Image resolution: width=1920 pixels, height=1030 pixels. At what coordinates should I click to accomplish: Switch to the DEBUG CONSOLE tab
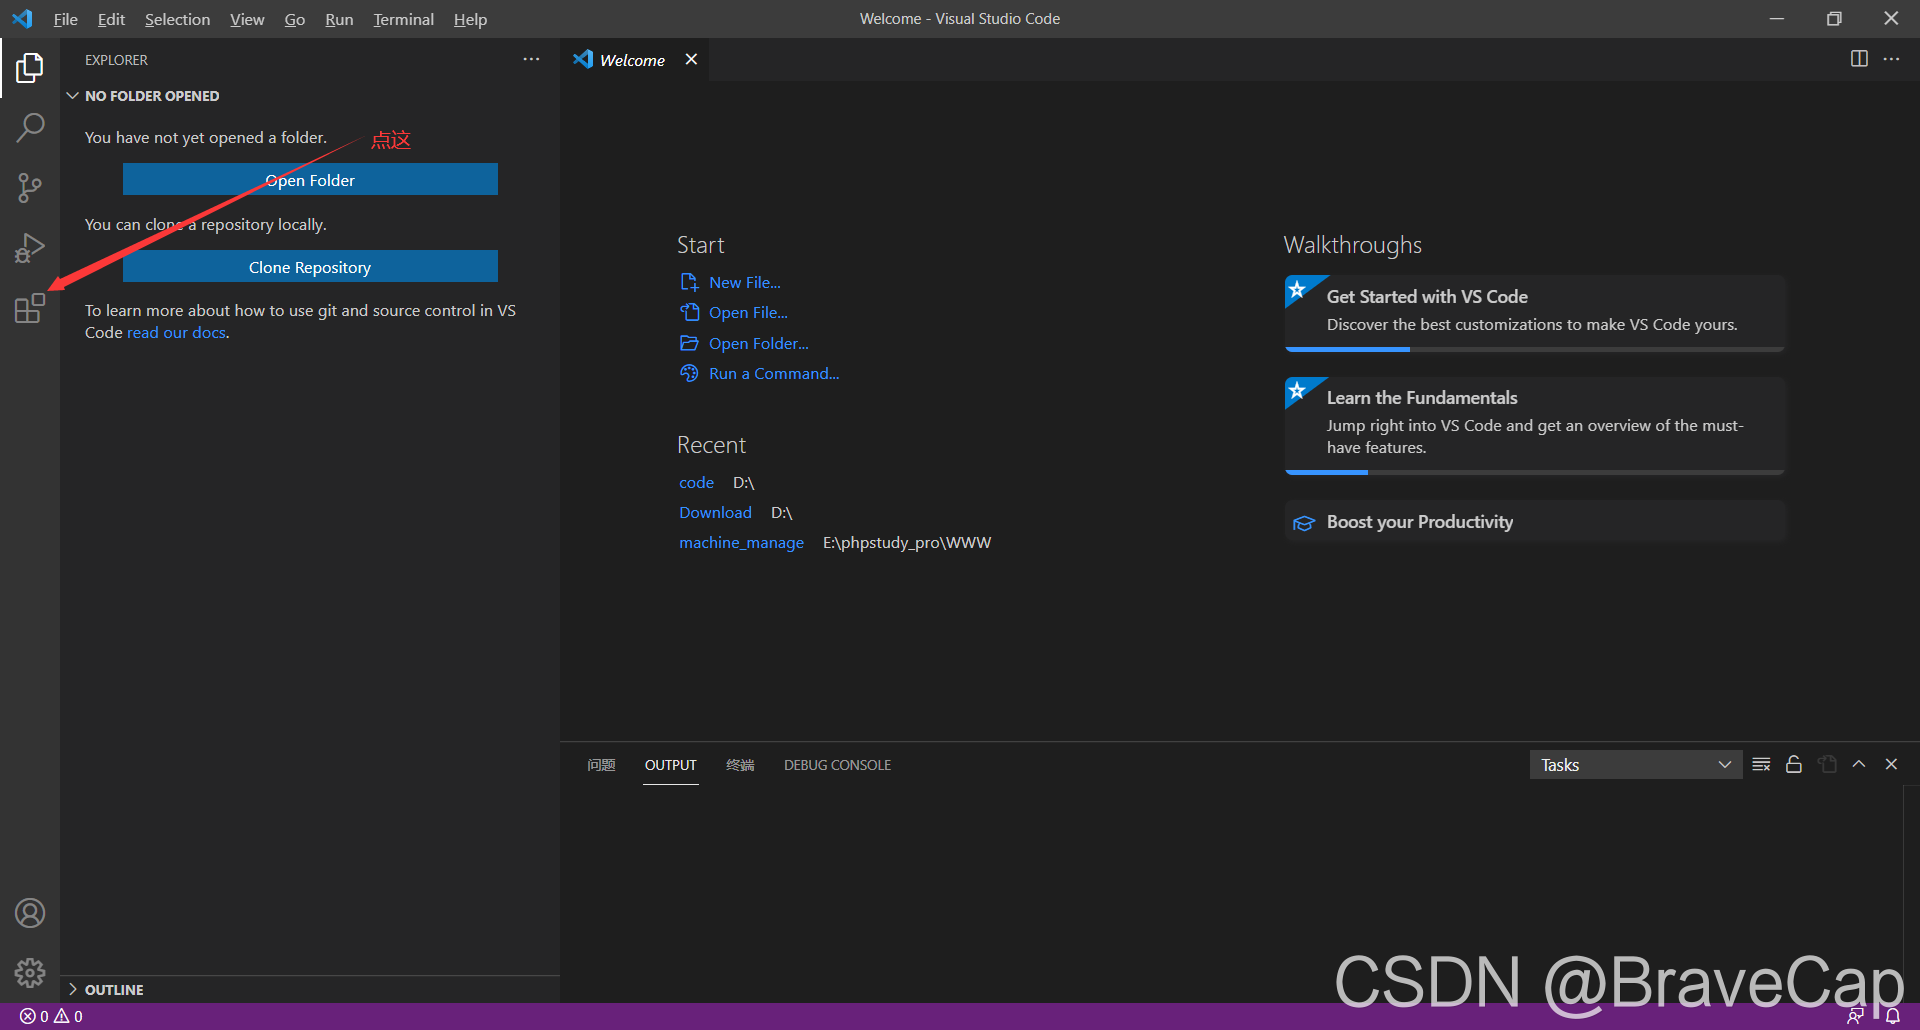[x=837, y=765]
